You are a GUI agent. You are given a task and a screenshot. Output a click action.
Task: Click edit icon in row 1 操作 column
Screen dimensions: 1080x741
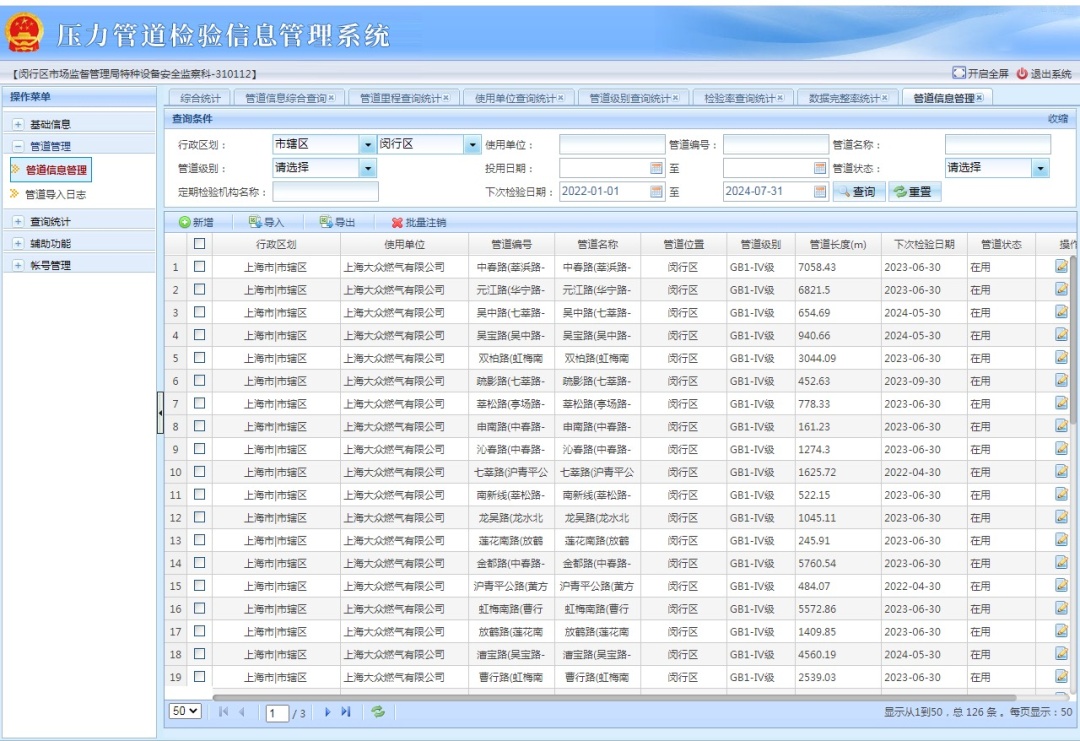pyautogui.click(x=1061, y=267)
